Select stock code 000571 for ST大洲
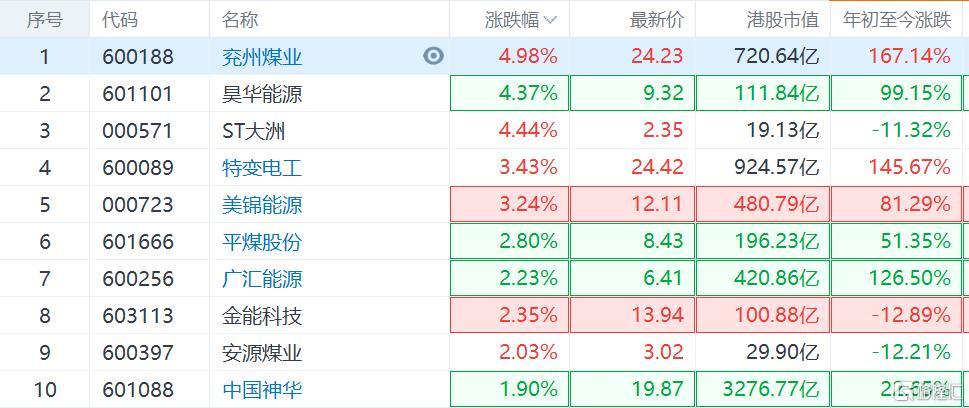969x408 pixels. pos(138,131)
